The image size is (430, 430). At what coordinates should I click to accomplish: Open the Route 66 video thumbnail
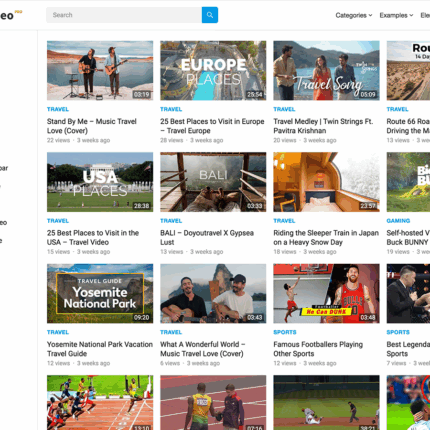[x=408, y=71]
